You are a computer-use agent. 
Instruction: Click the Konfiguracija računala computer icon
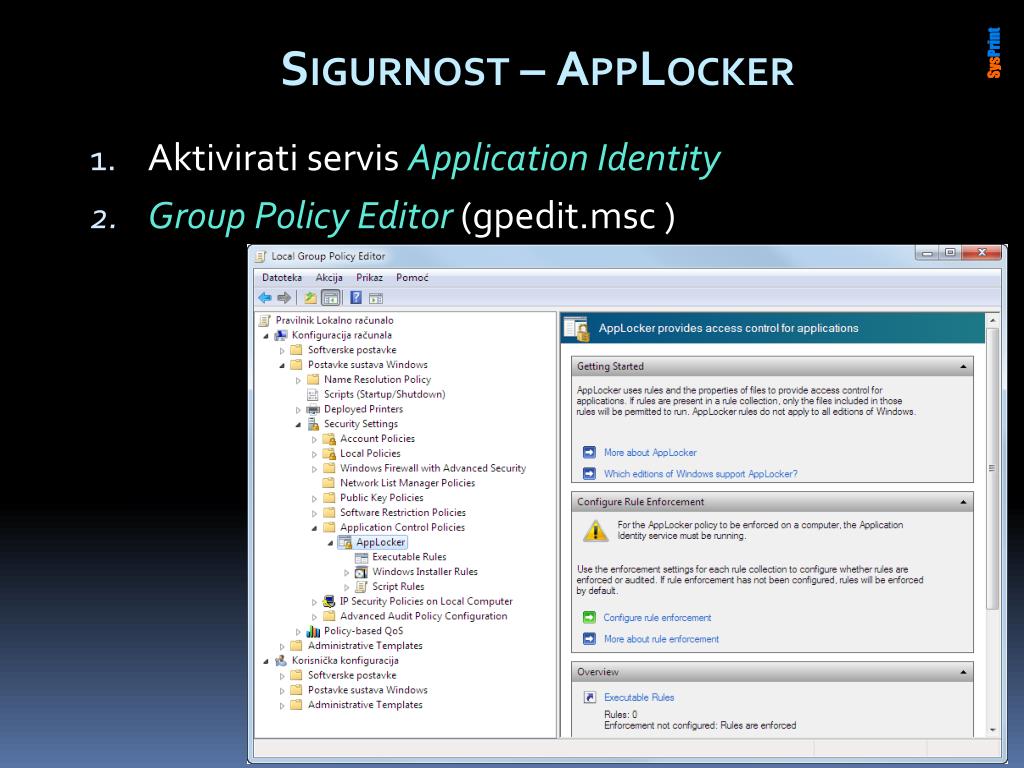click(281, 335)
